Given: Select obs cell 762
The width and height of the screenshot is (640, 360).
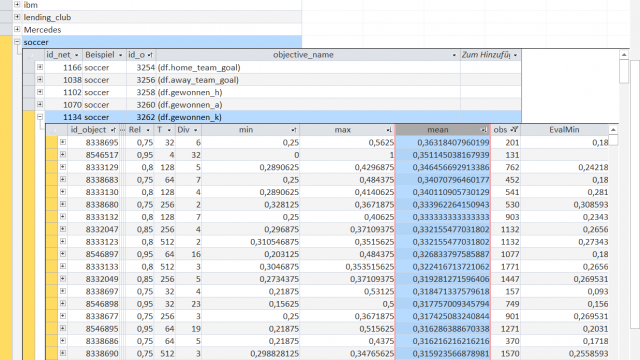Looking at the screenshot, I should (x=506, y=167).
